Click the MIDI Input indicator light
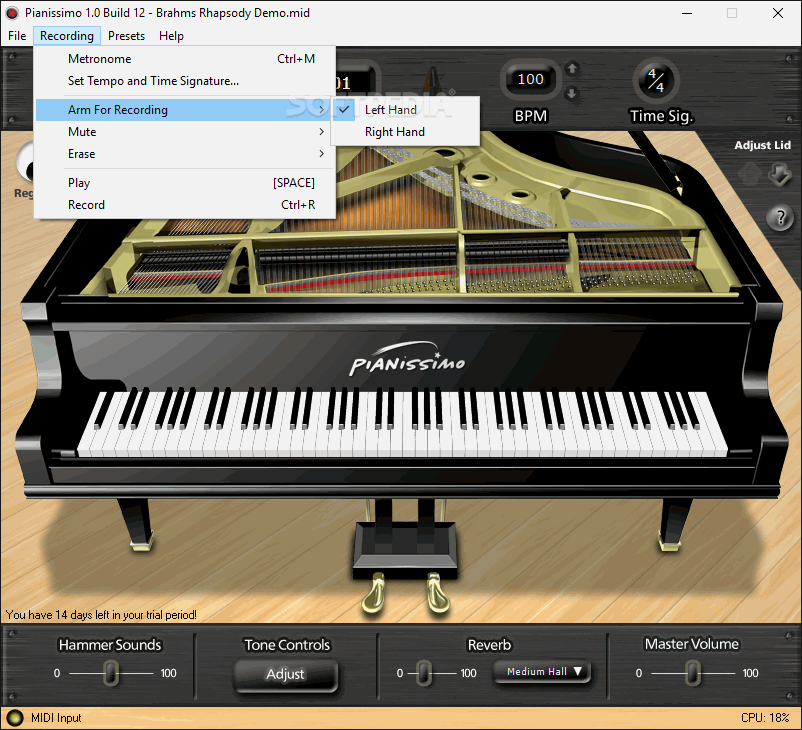The image size is (802, 730). point(15,718)
